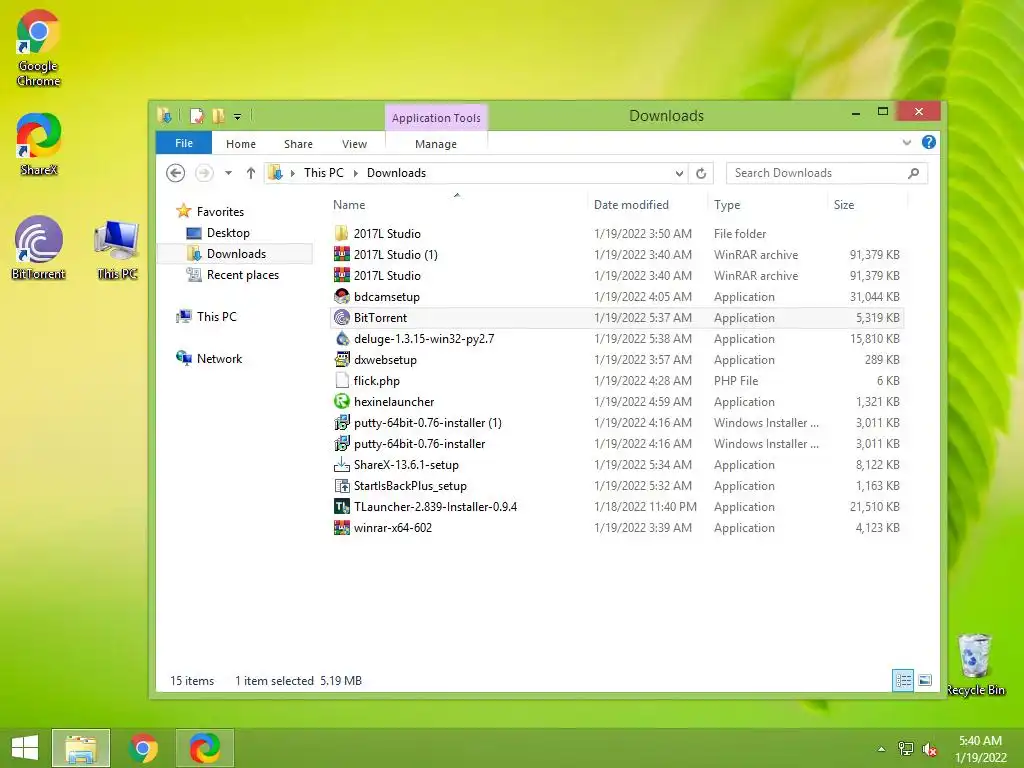Click File Explorer on the taskbar
This screenshot has width=1024, height=768.
(81, 748)
